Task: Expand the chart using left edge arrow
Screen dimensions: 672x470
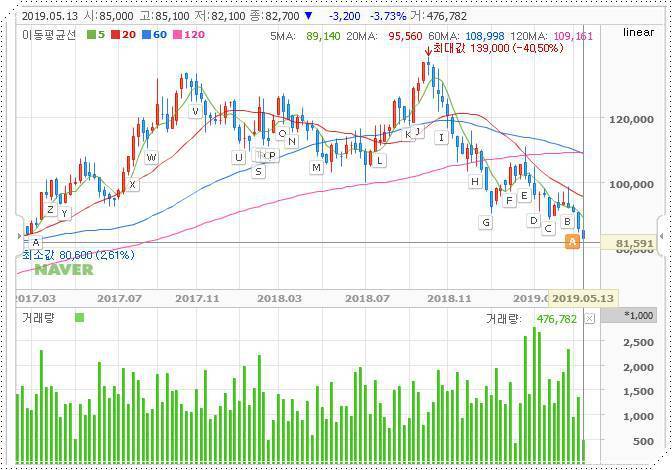Action: click(x=19, y=236)
